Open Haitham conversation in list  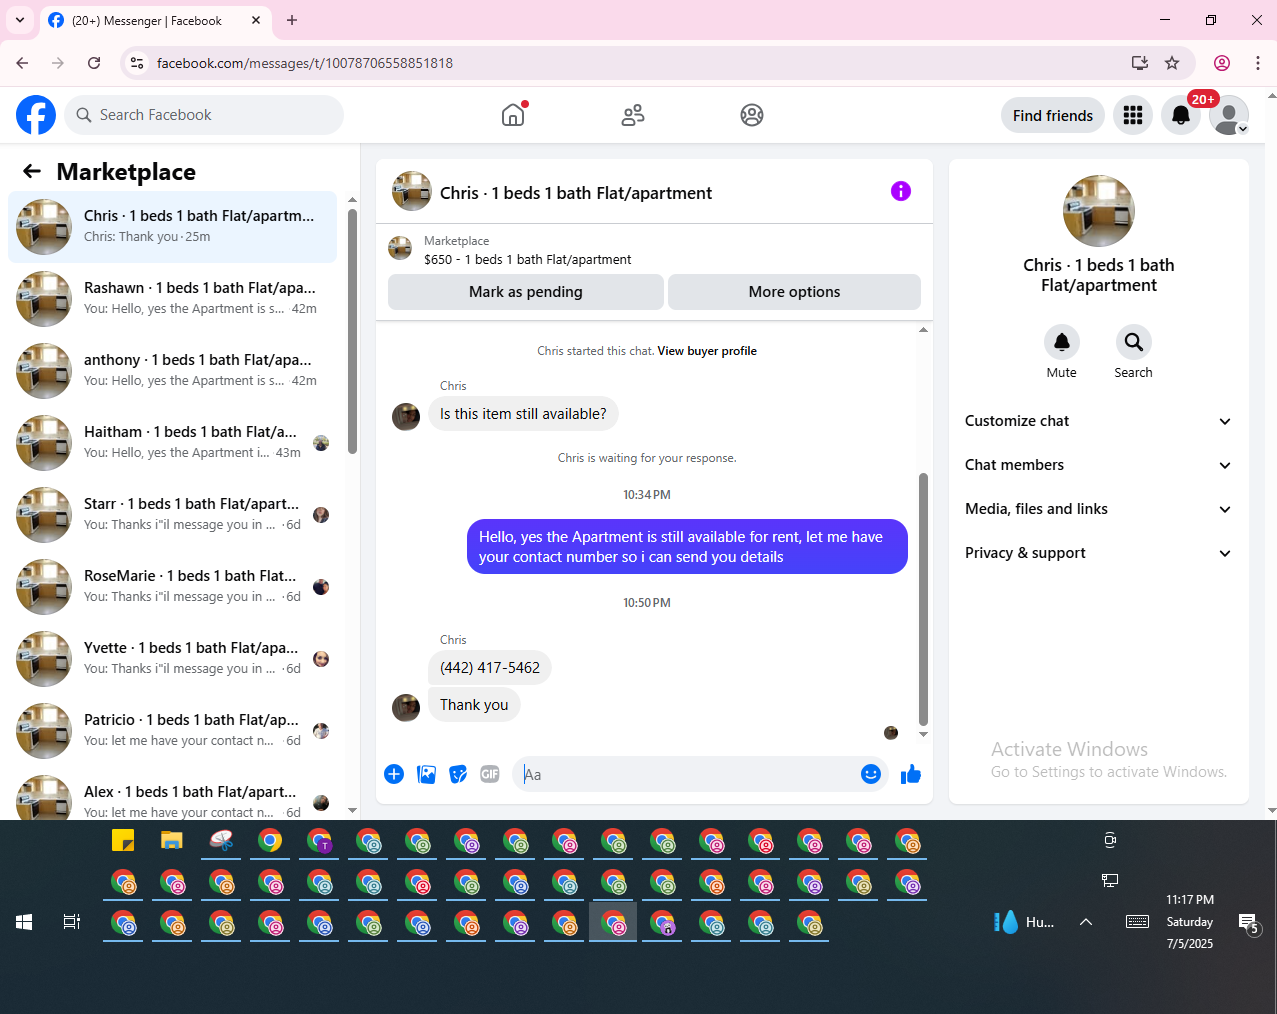coord(172,443)
